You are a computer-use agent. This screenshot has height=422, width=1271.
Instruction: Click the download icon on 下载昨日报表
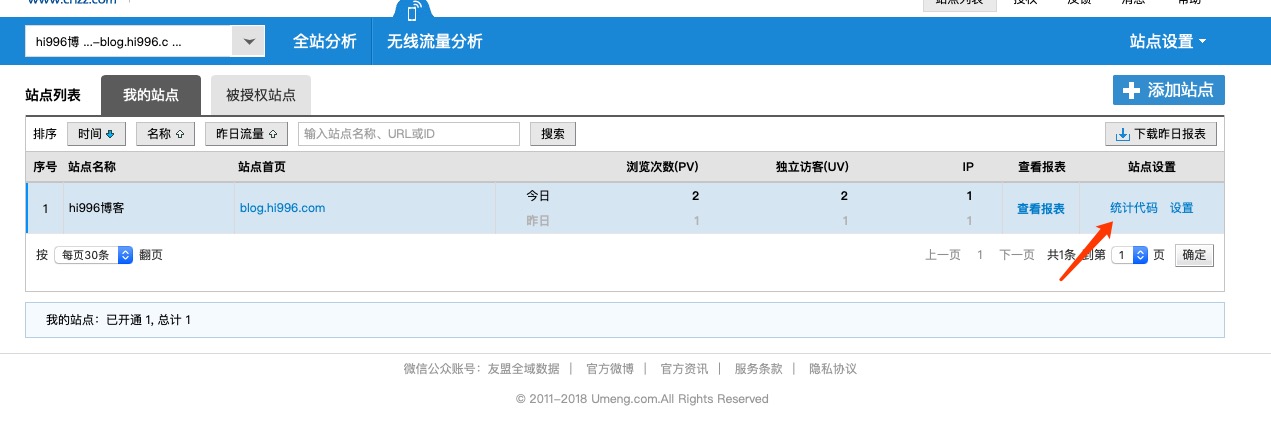point(1122,134)
